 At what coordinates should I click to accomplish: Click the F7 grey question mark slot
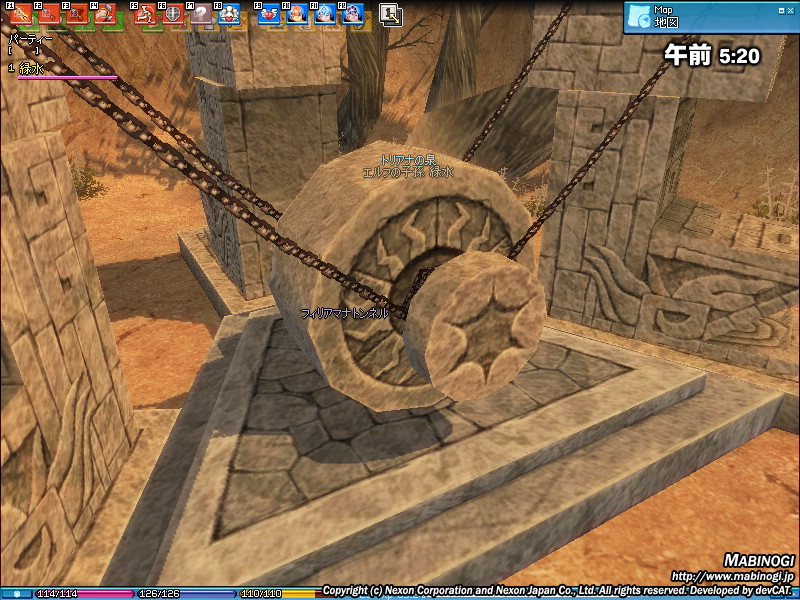pyautogui.click(x=201, y=14)
